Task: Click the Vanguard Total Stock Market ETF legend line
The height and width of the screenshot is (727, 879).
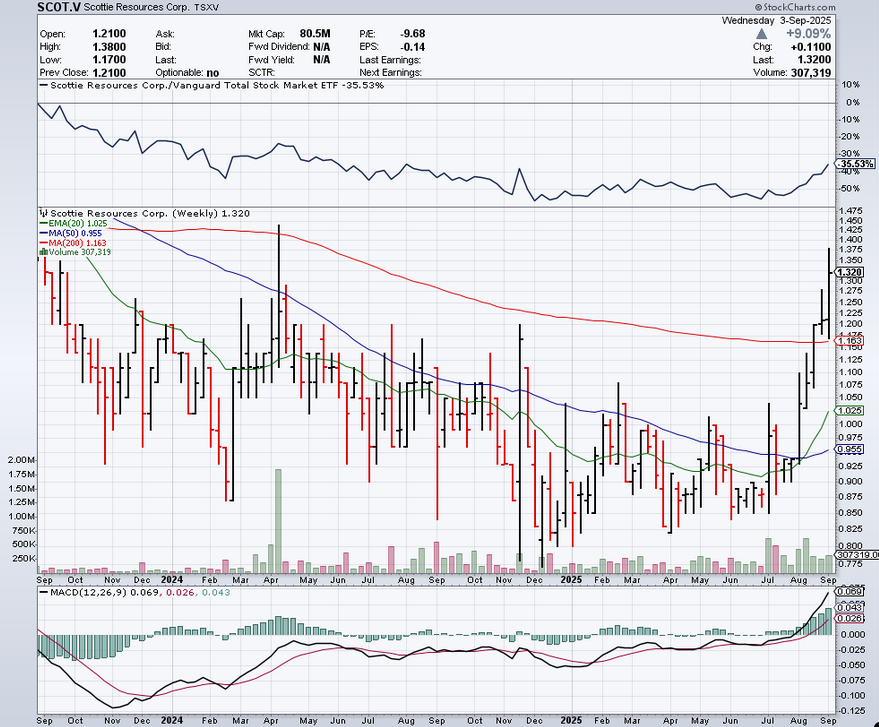Action: (x=42, y=86)
